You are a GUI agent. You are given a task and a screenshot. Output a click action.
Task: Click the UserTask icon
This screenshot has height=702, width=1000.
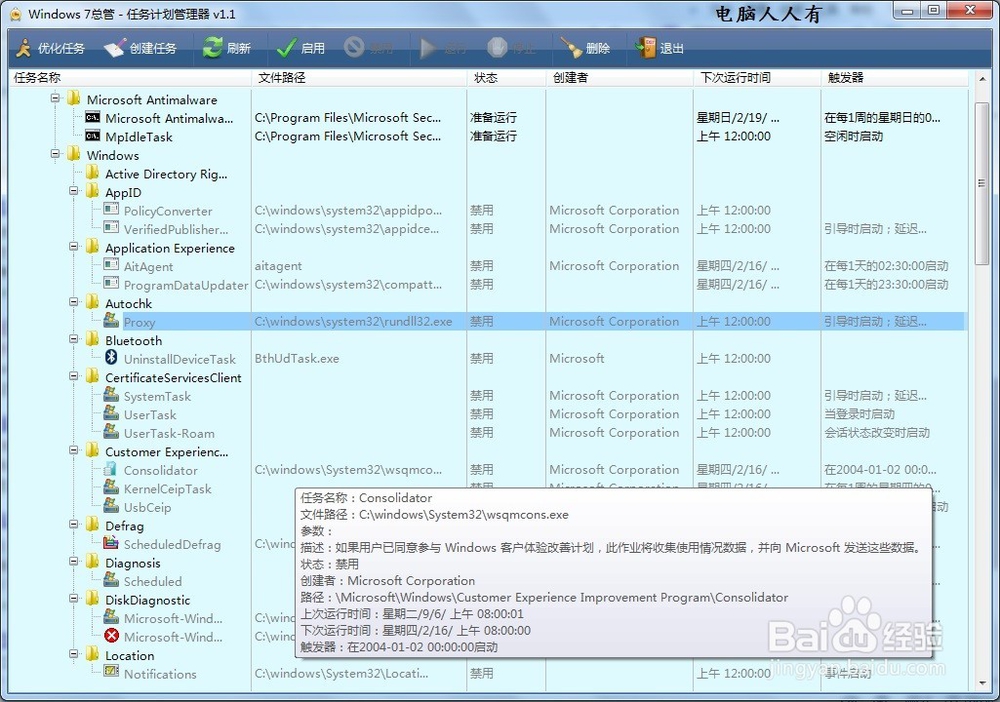(111, 413)
